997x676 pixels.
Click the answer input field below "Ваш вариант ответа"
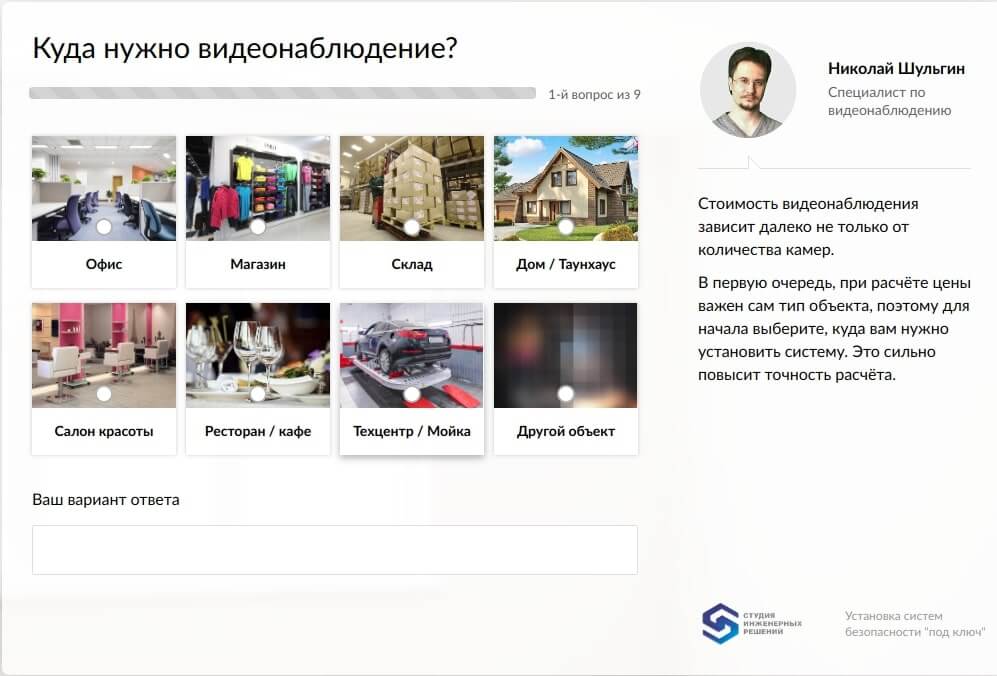coord(334,549)
